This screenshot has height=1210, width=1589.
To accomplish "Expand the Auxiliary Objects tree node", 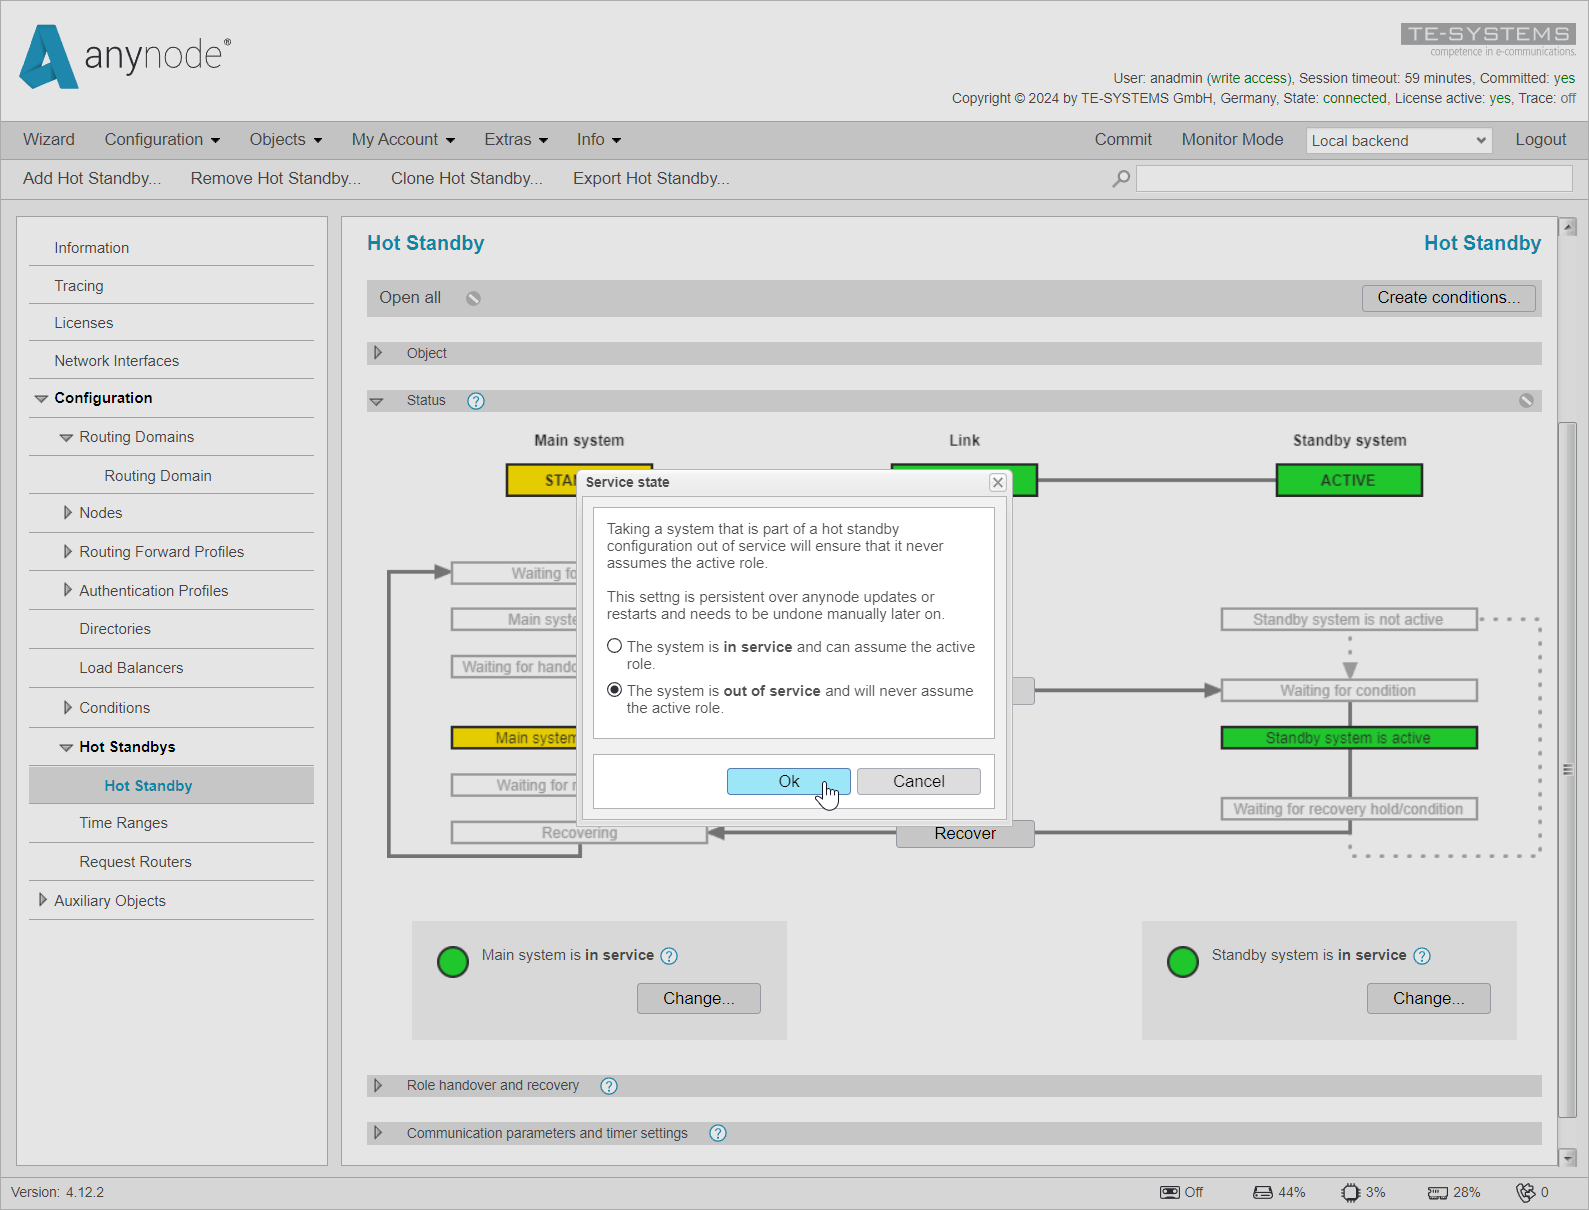I will click(x=42, y=900).
